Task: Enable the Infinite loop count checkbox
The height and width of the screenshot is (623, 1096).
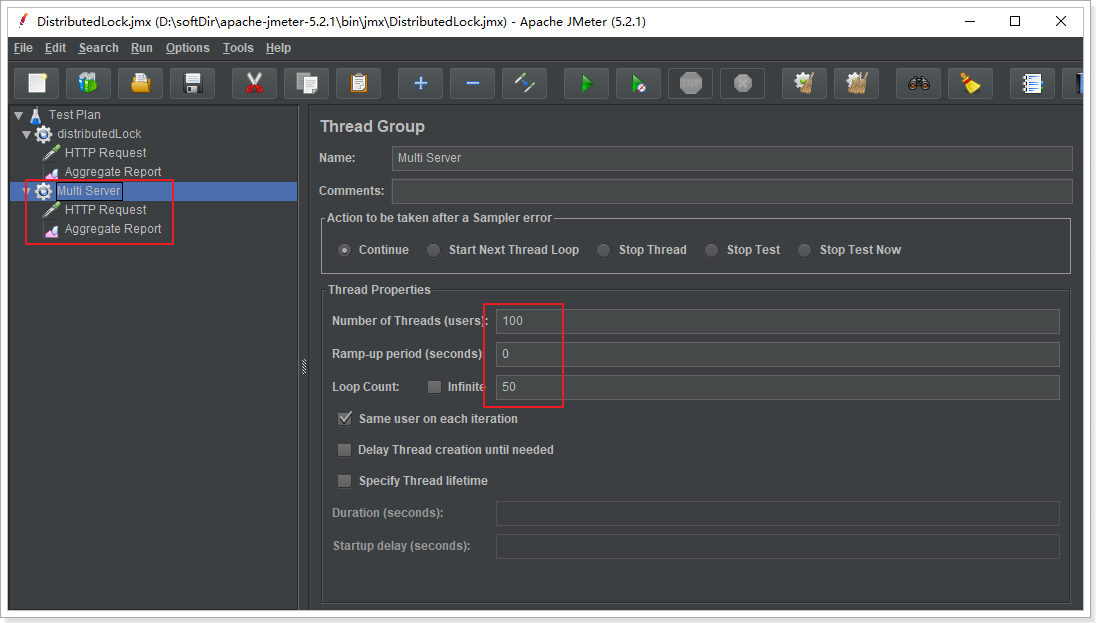Action: coord(434,387)
